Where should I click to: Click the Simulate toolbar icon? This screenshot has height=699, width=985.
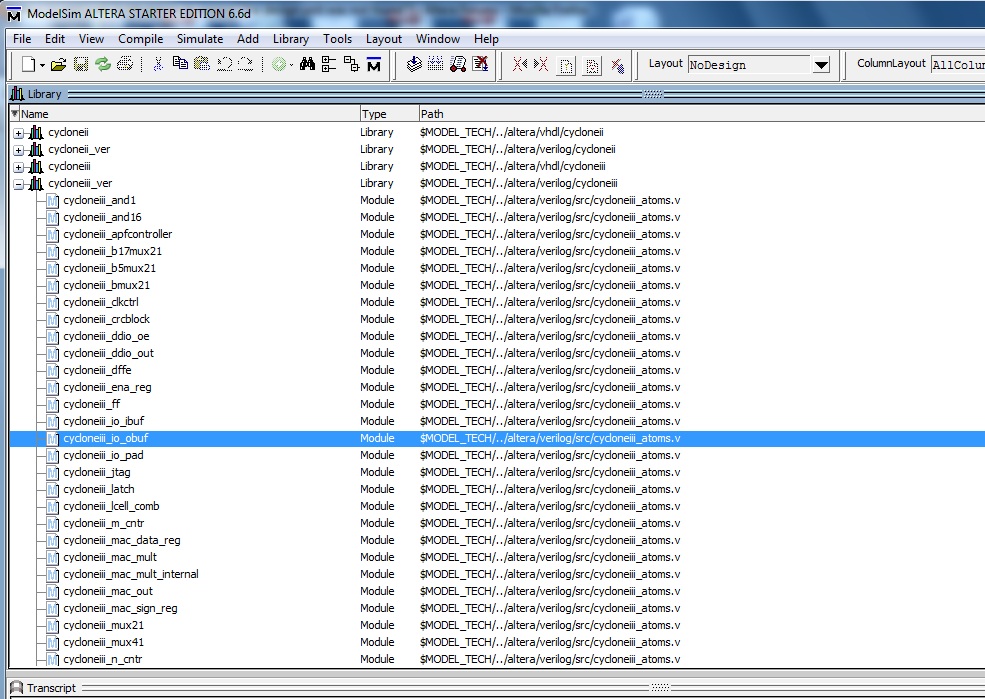point(458,64)
